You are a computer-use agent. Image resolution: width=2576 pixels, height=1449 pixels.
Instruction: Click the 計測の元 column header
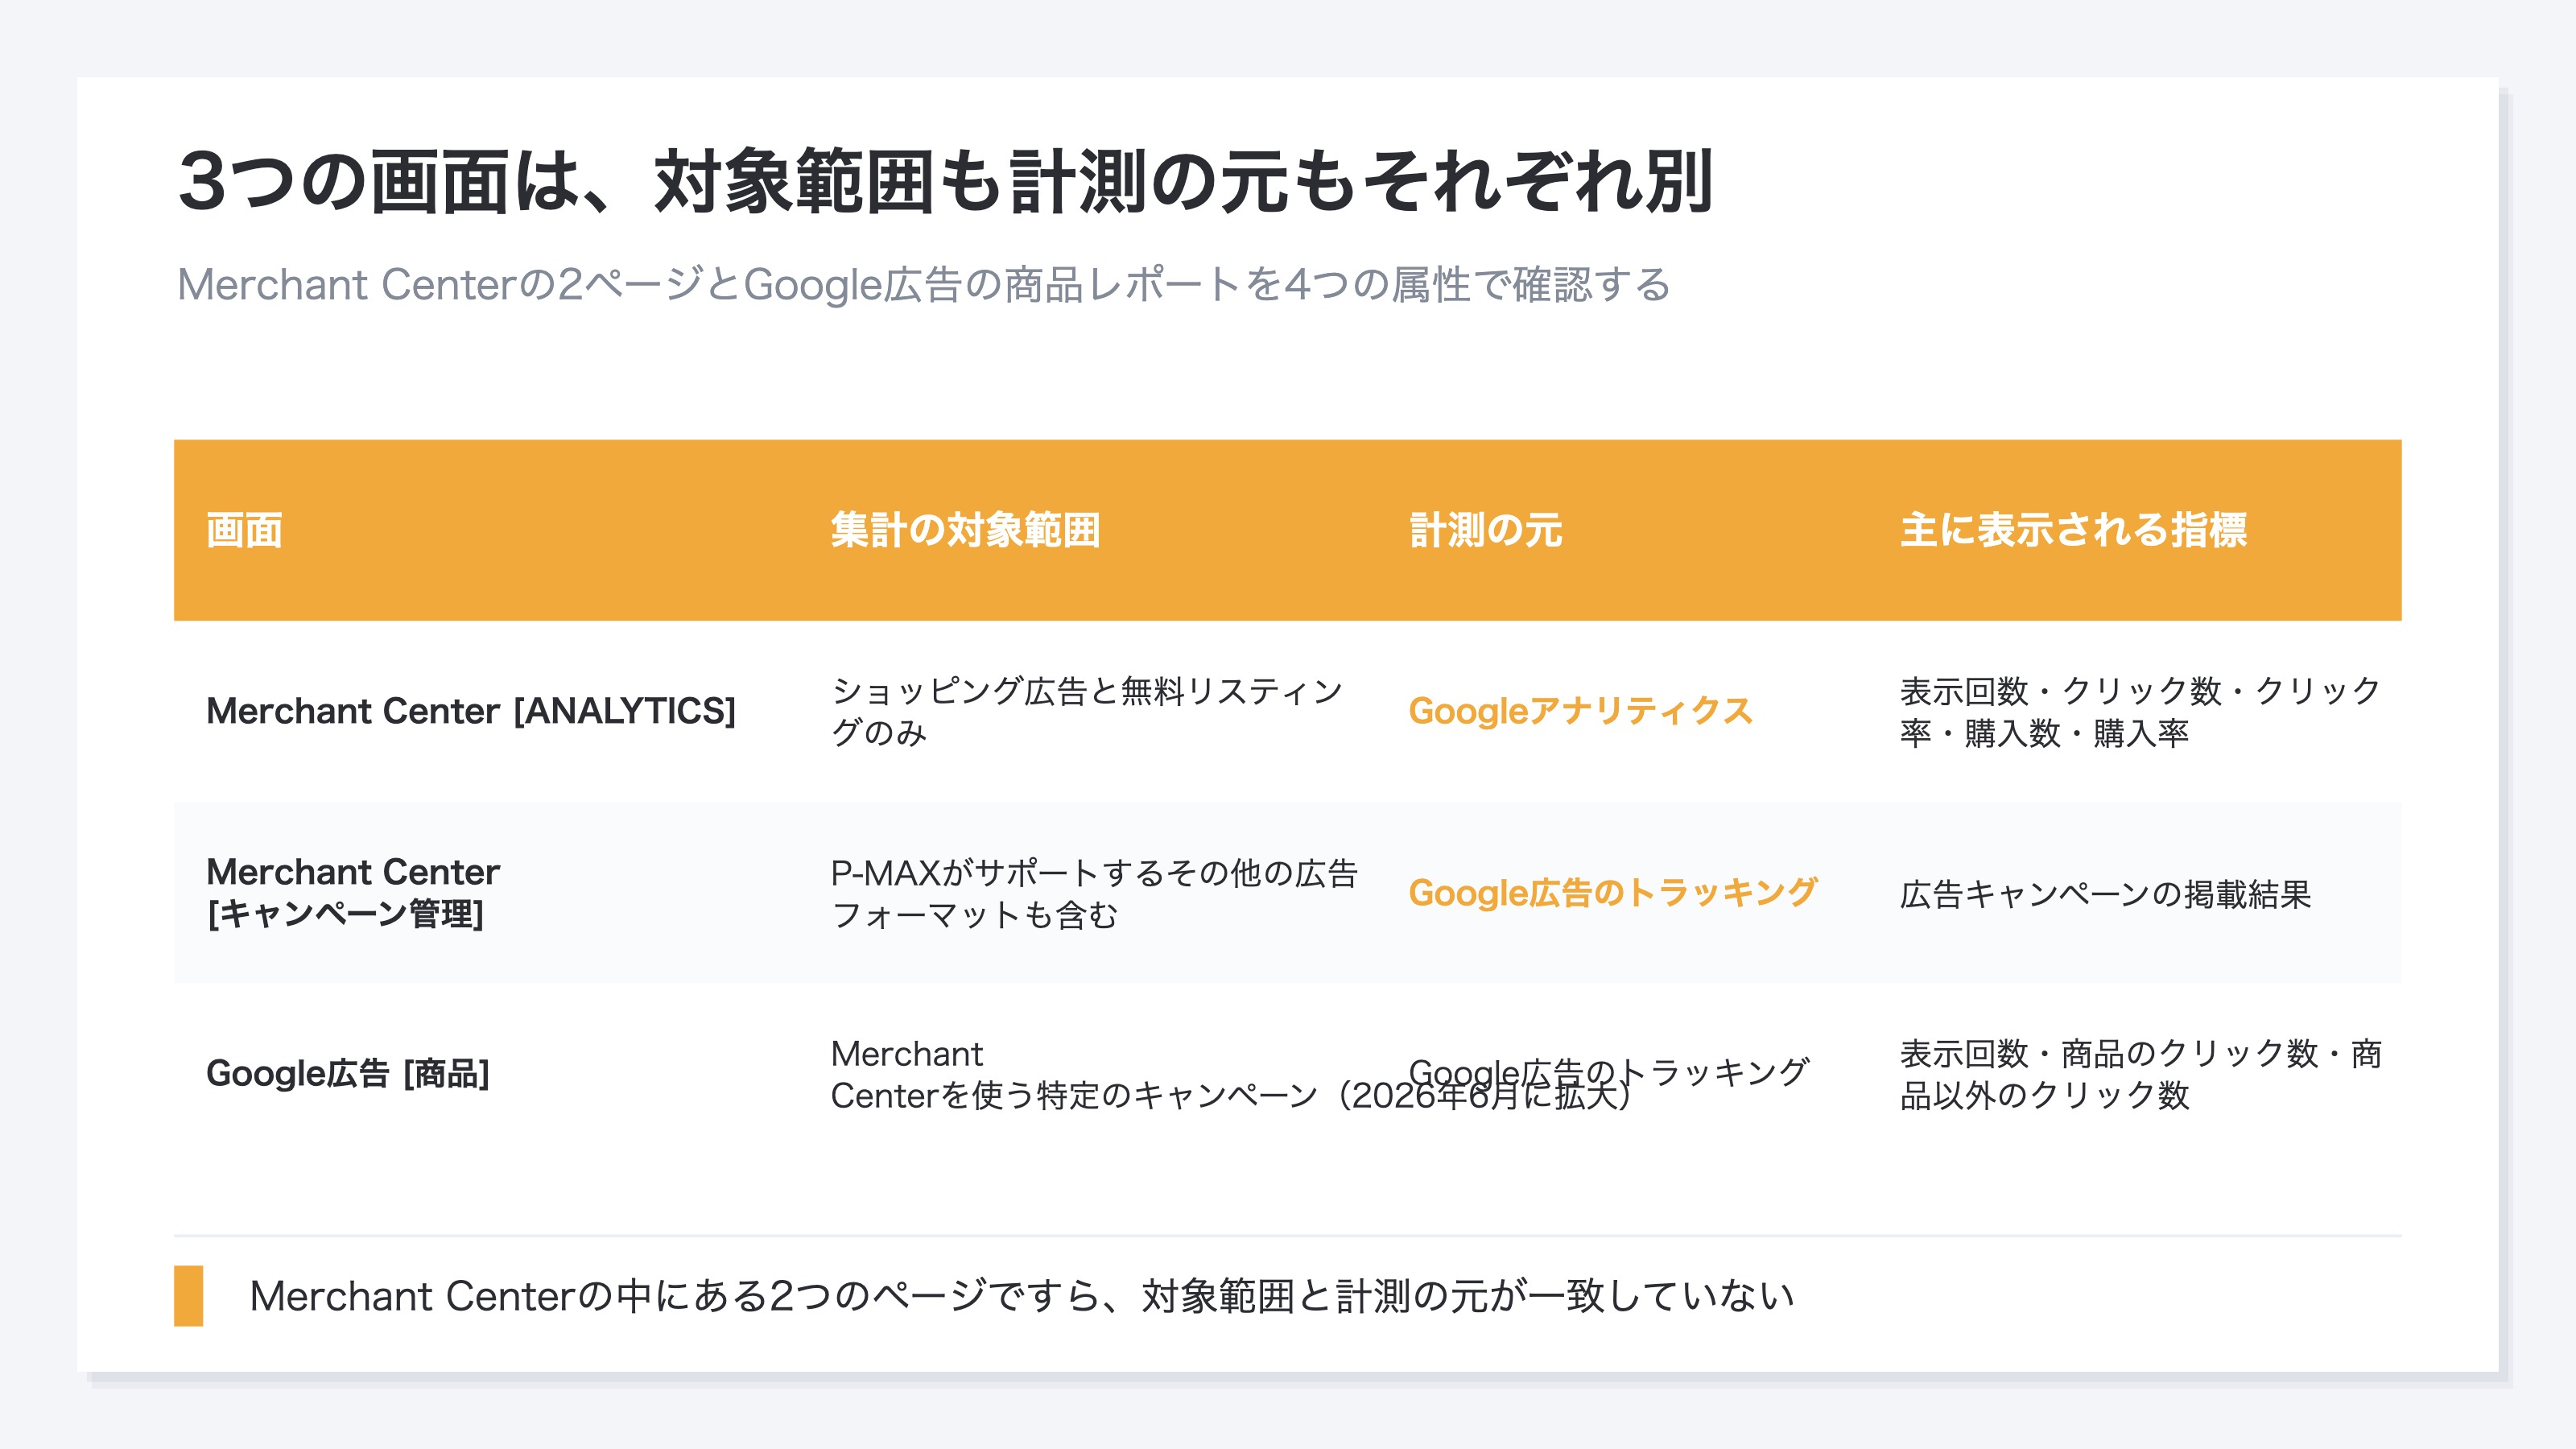pyautogui.click(x=1485, y=530)
